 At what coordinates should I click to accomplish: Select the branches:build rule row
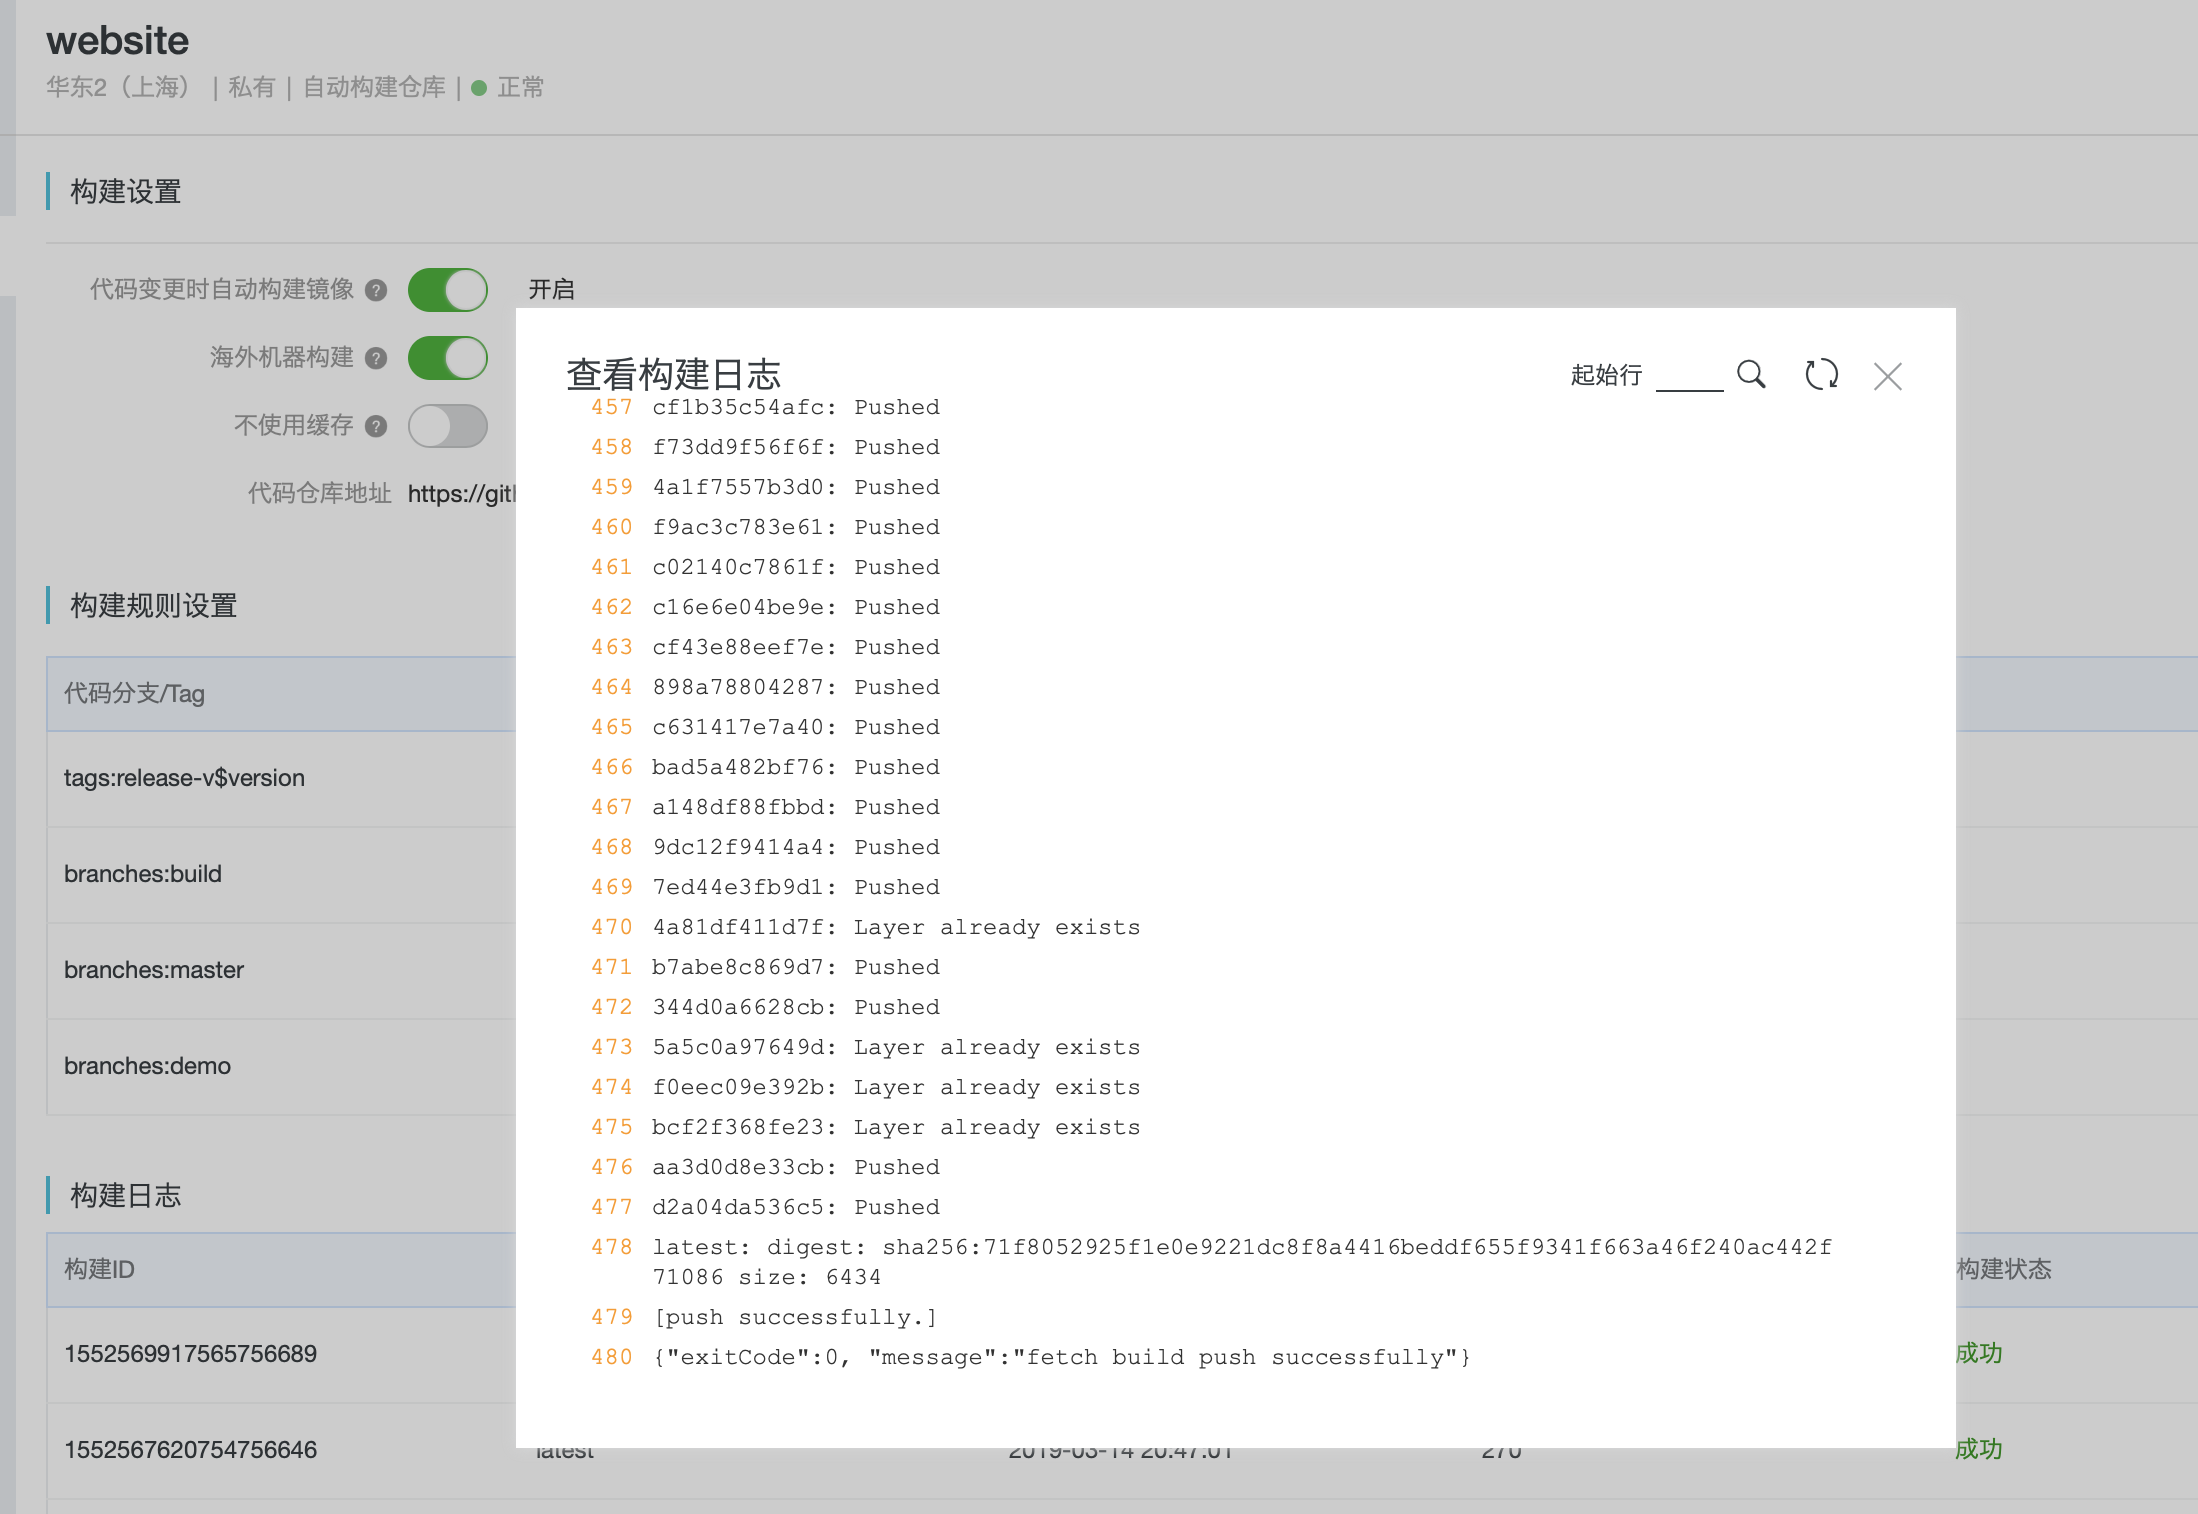coord(281,875)
